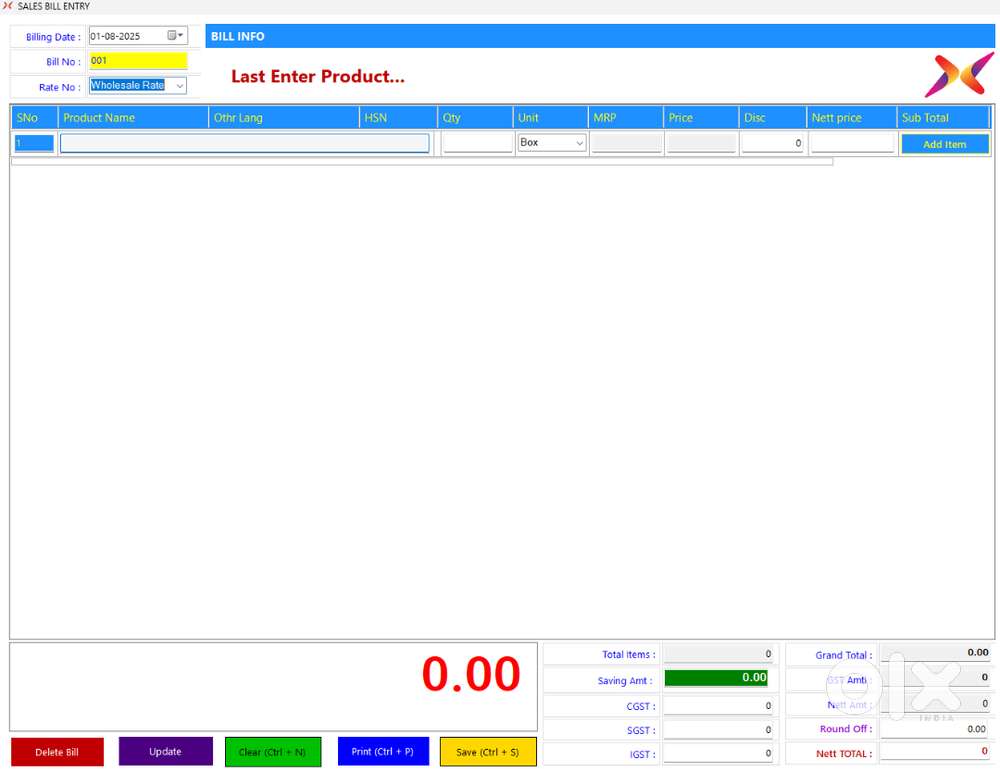Click the colorful X logo at top right
This screenshot has height=769, width=1000.
(x=958, y=75)
